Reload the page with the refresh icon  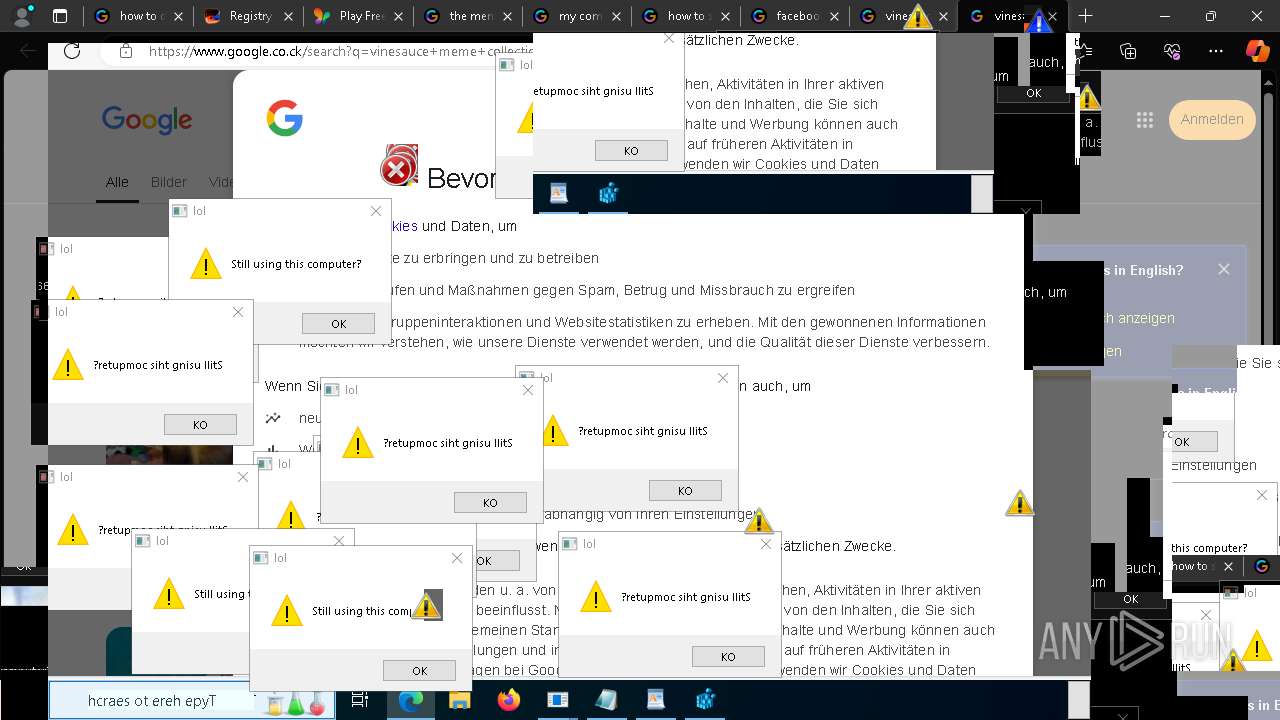[x=71, y=51]
